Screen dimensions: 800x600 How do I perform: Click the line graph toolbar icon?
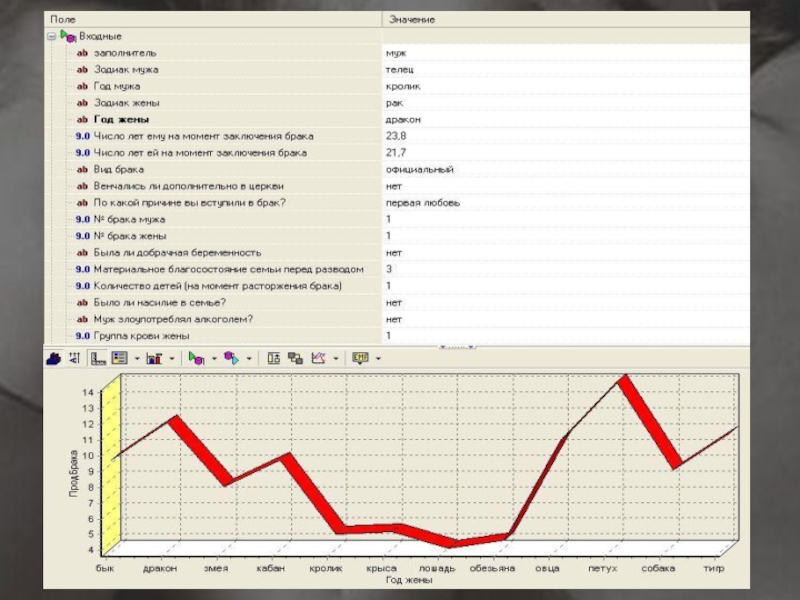tap(319, 357)
